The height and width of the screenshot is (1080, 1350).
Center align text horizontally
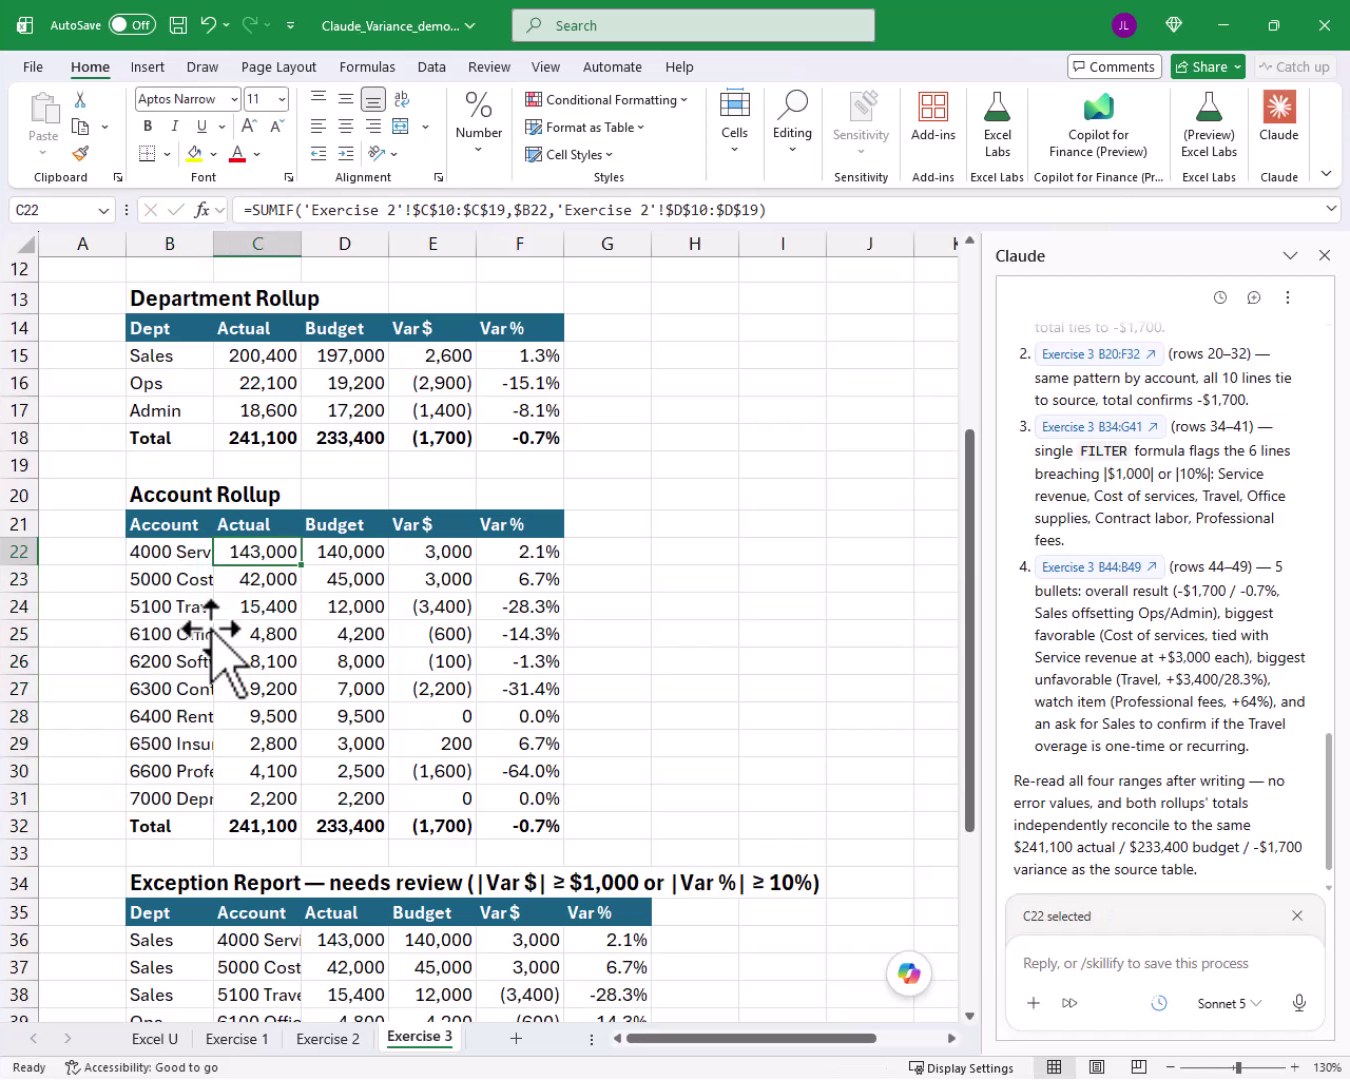pos(346,126)
